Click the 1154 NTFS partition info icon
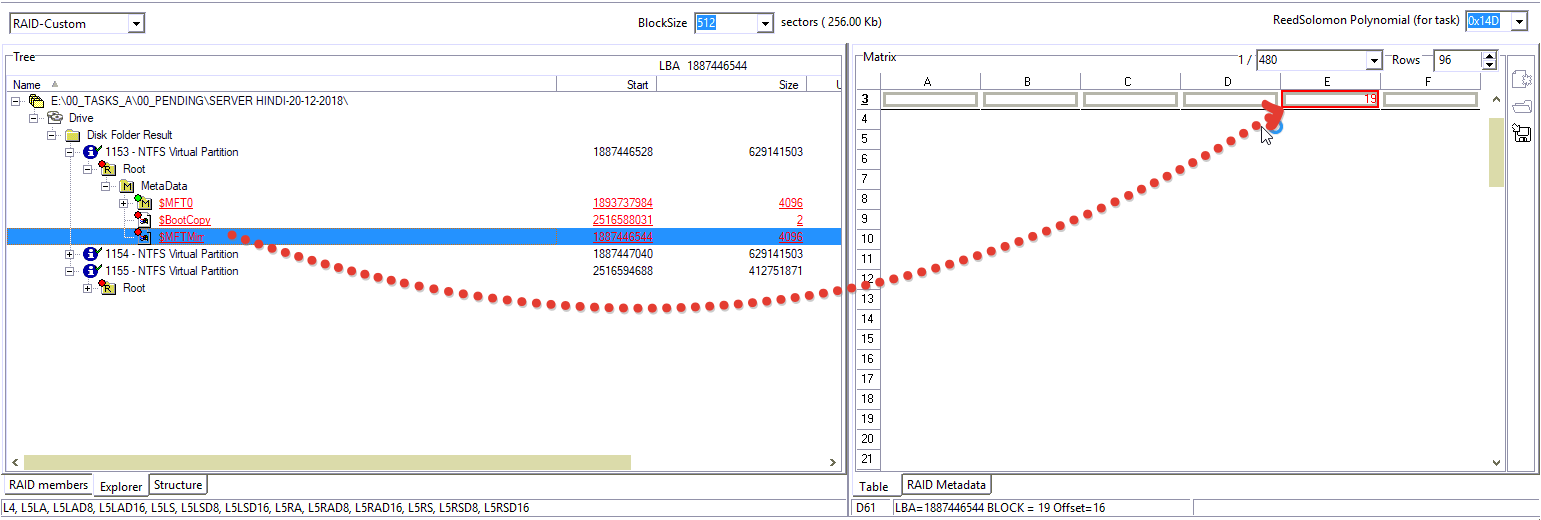The image size is (1541, 520). coord(92,254)
